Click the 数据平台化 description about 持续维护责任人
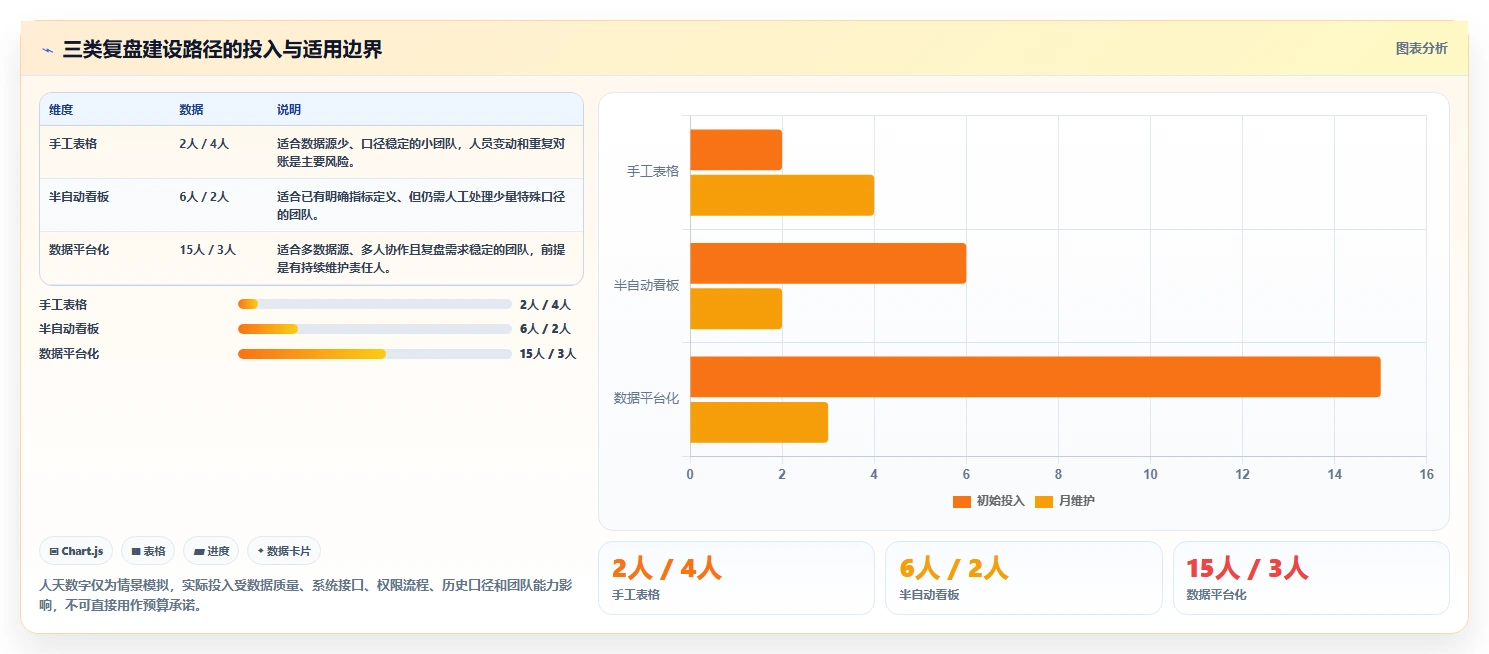The image size is (1489, 654). pos(422,258)
